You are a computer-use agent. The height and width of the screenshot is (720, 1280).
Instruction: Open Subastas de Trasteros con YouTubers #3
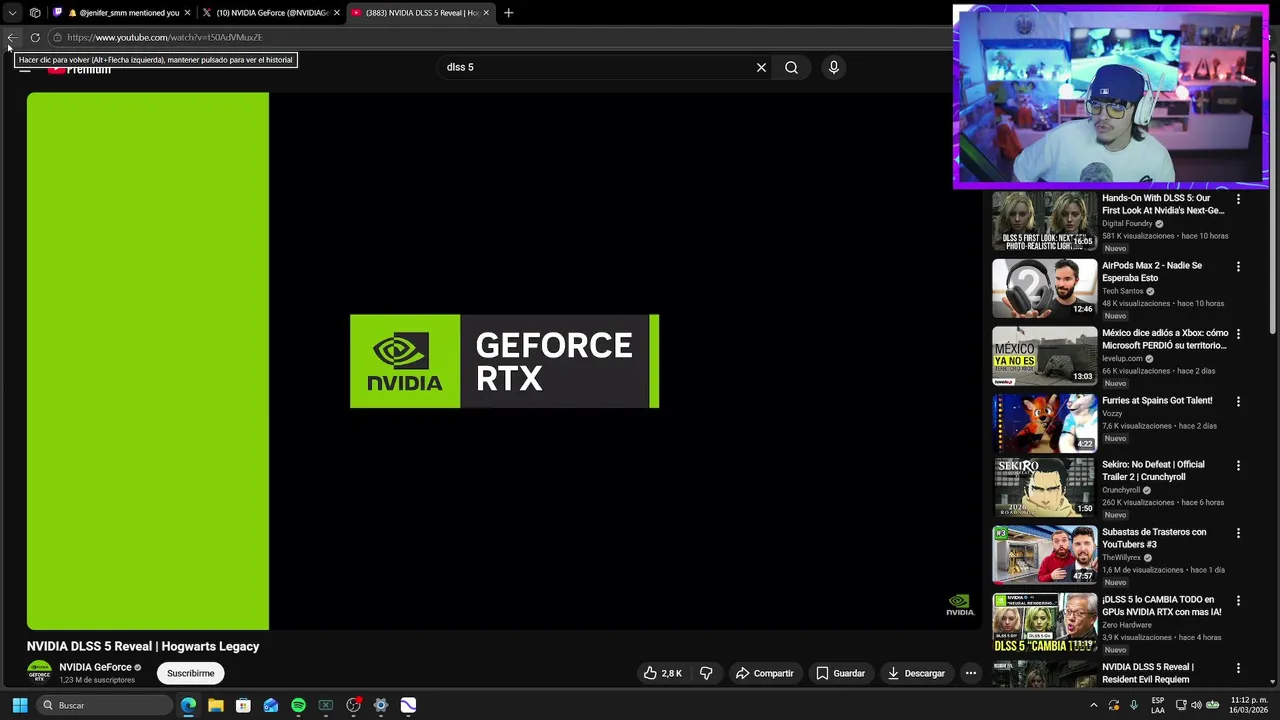point(1154,538)
